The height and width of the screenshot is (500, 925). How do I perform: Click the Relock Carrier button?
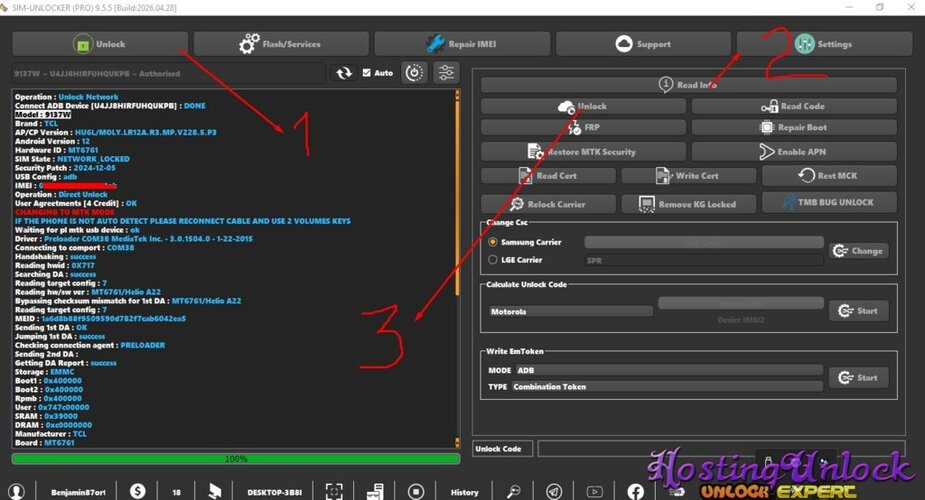point(548,204)
